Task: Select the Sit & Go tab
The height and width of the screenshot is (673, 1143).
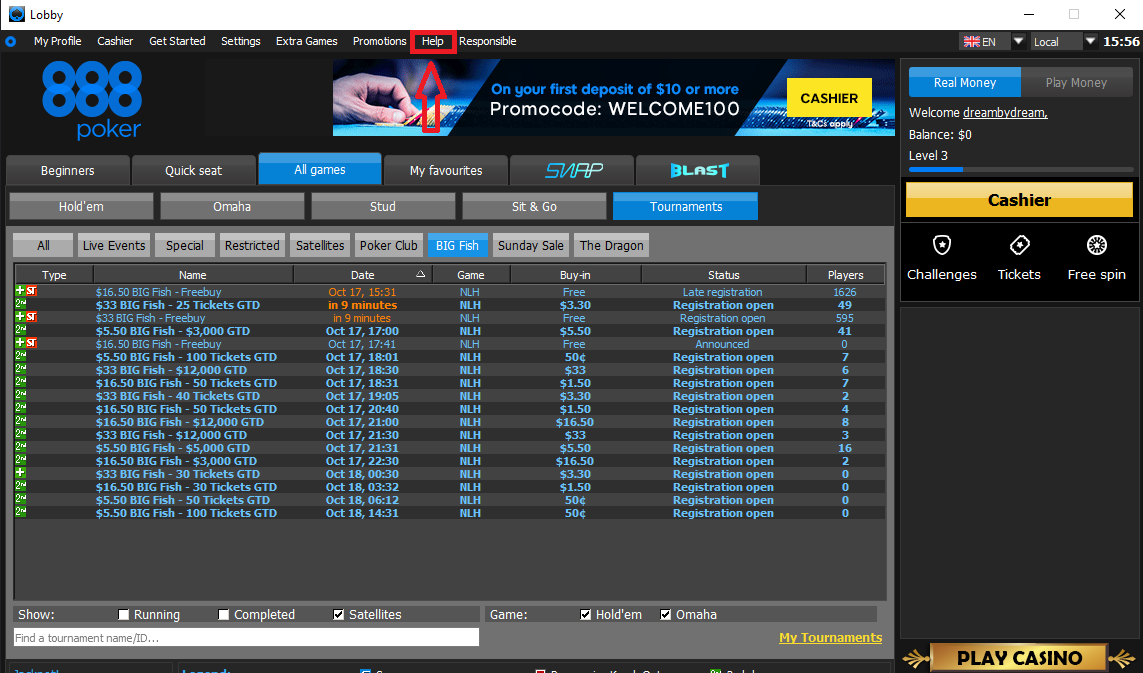Action: pos(534,206)
